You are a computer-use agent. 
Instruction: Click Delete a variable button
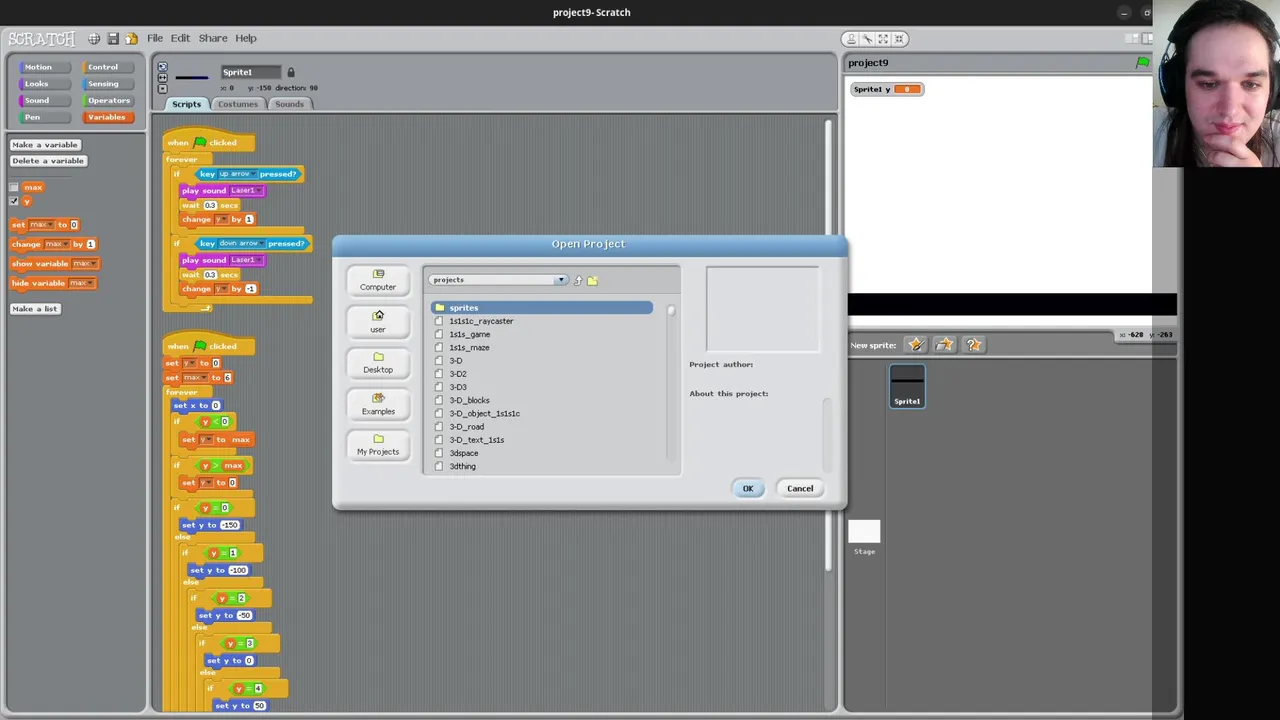48,161
